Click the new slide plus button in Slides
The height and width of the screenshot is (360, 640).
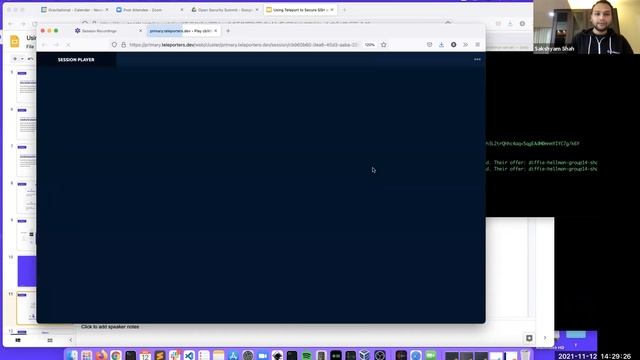click(15, 59)
